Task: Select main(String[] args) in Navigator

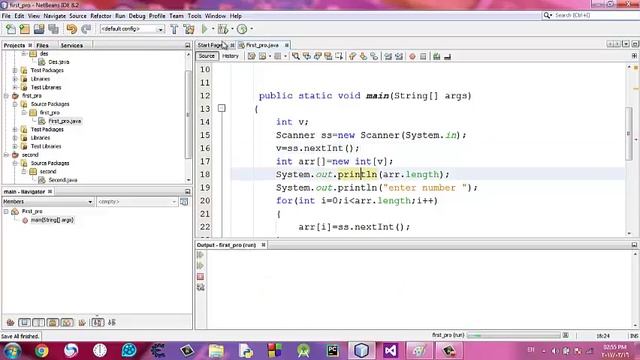Action: (x=52, y=220)
